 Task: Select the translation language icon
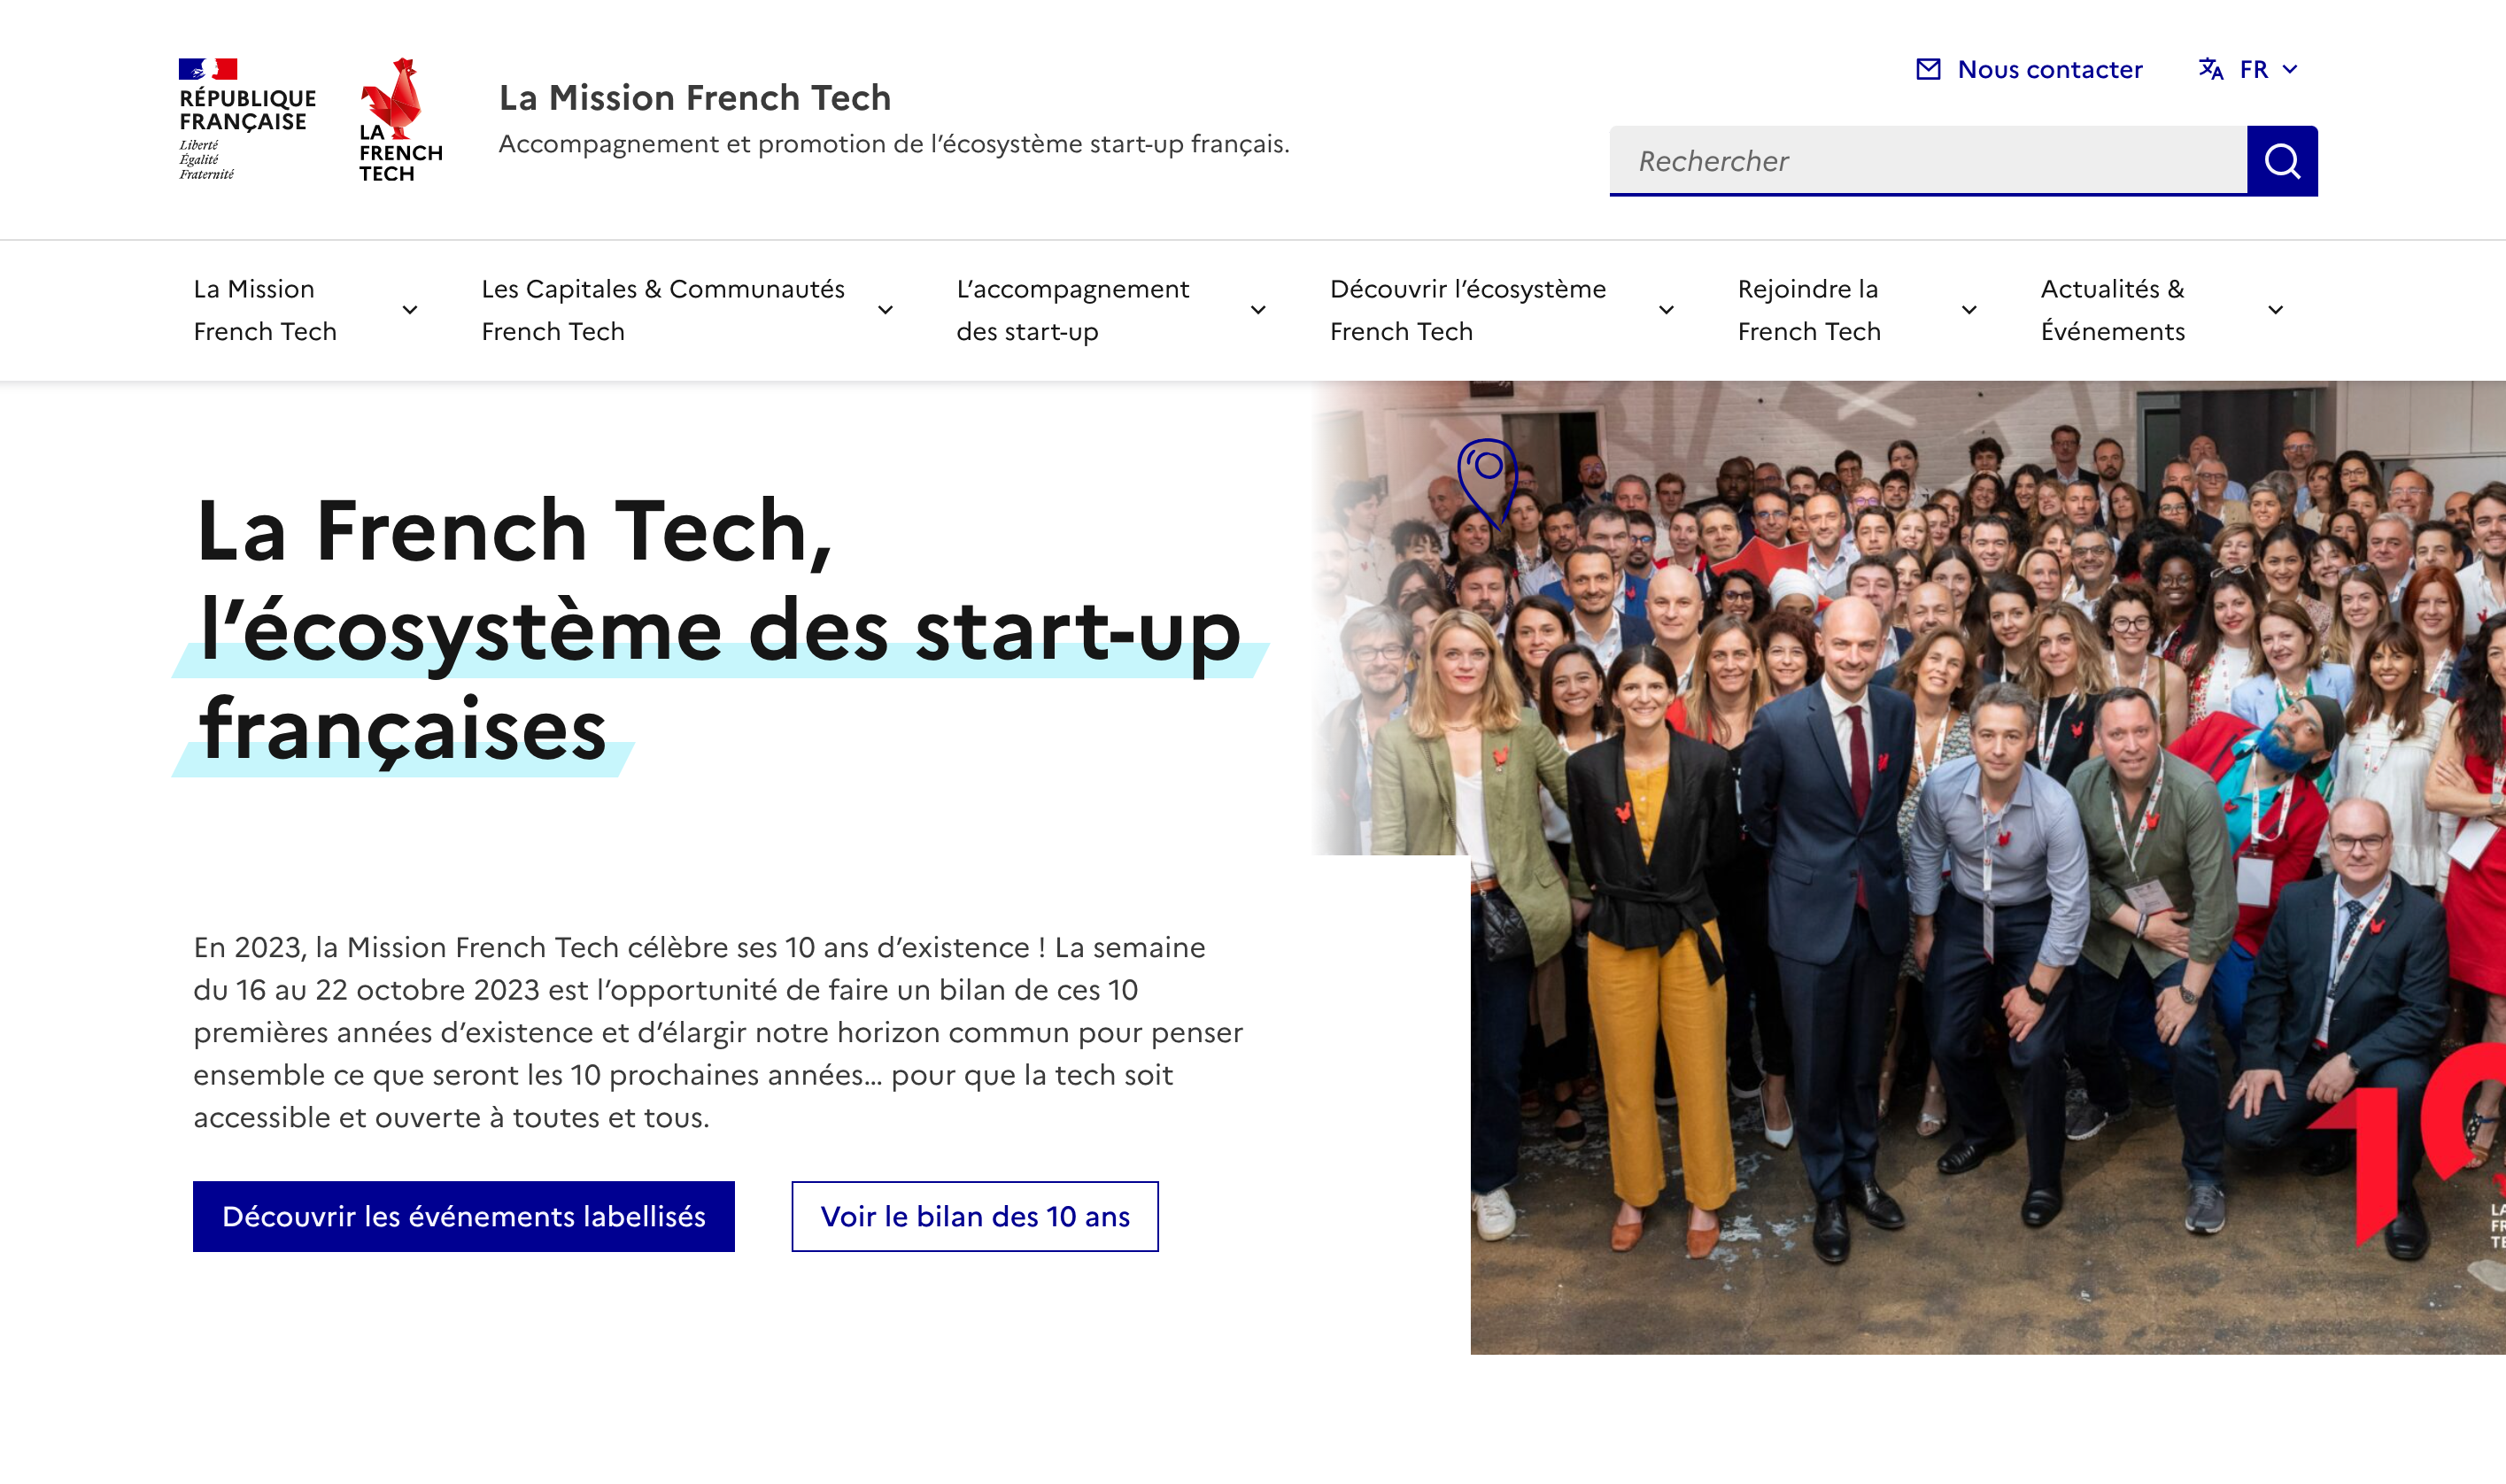click(x=2209, y=69)
